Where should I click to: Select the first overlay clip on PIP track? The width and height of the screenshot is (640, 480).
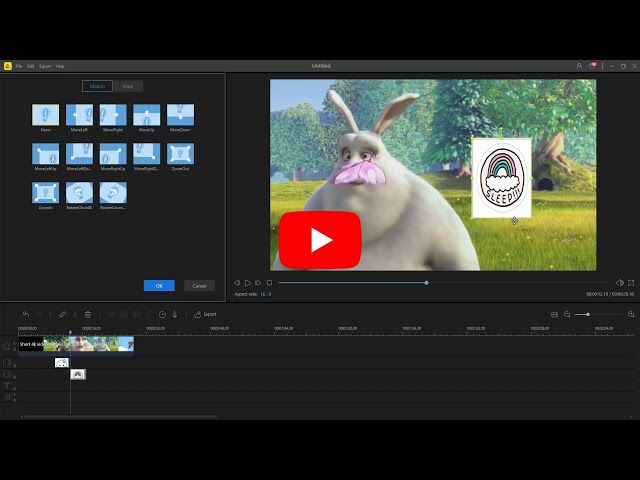coord(62,362)
